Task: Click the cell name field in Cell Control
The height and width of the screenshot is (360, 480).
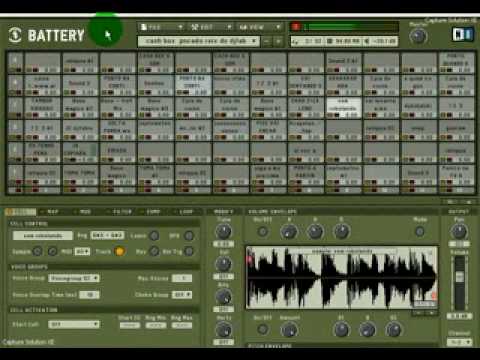Action: point(43,236)
